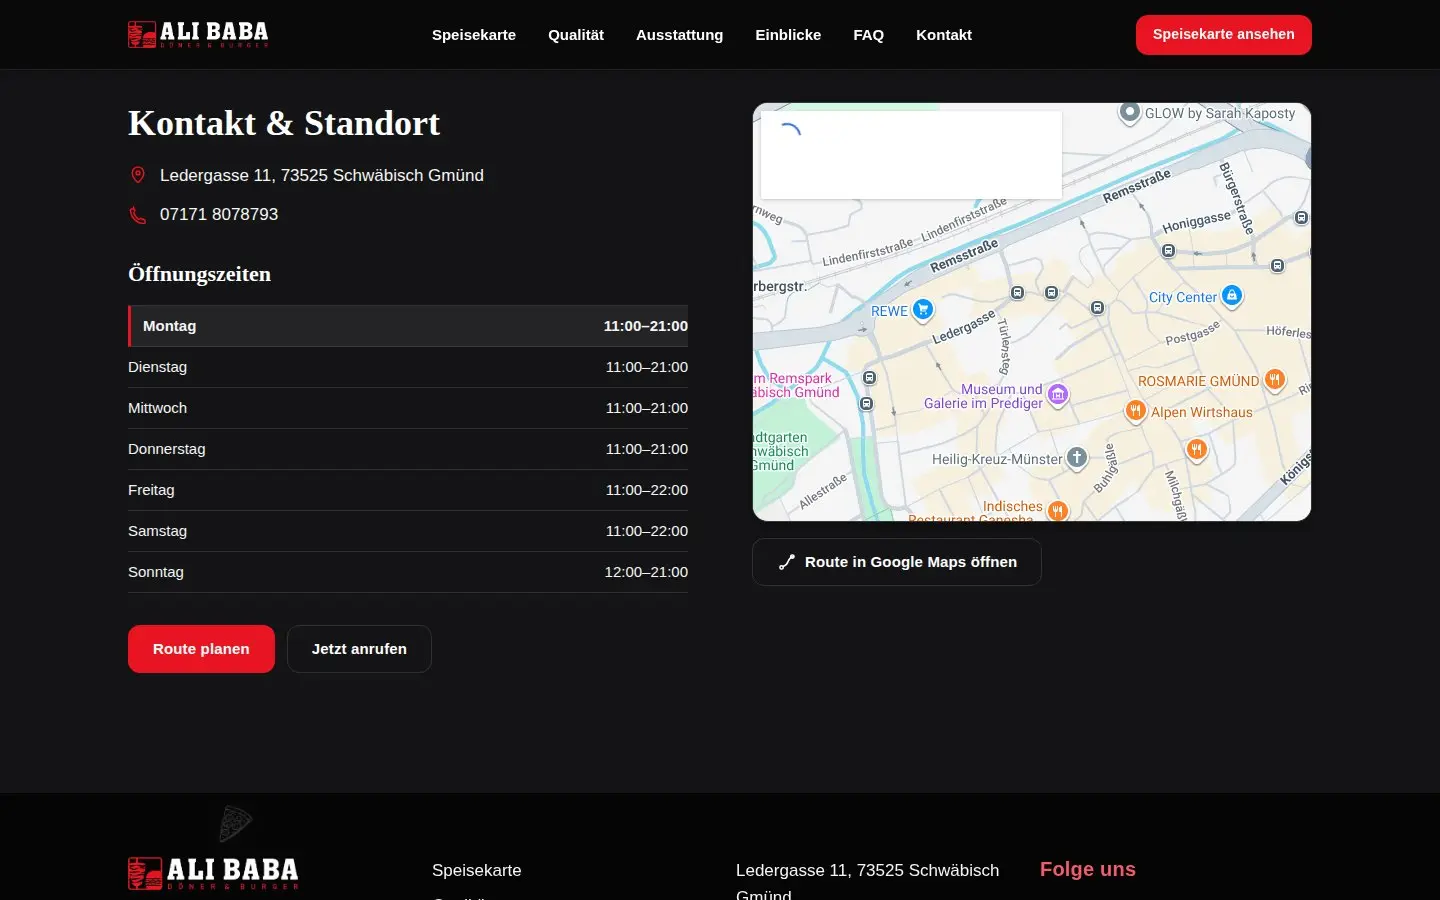Viewport: 1440px width, 900px height.
Task: Click the City Center map marker
Action: point(1232,296)
